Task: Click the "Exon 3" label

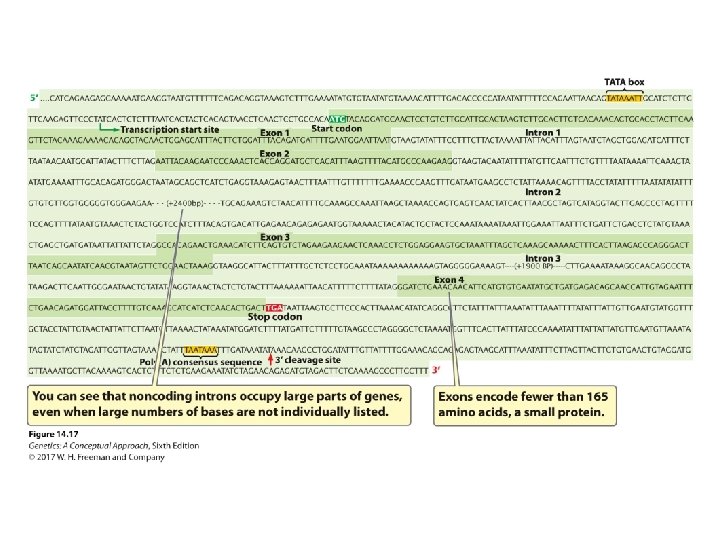Action: pos(275,237)
